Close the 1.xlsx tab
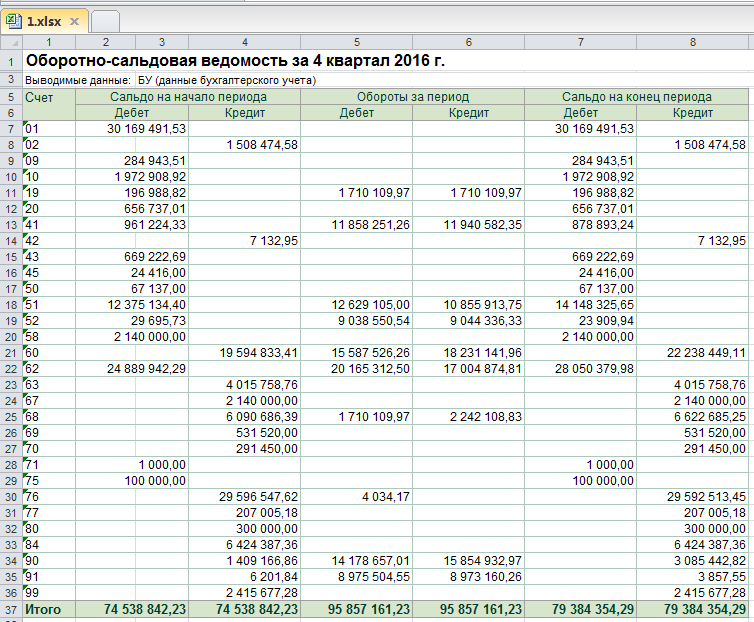 74,21
